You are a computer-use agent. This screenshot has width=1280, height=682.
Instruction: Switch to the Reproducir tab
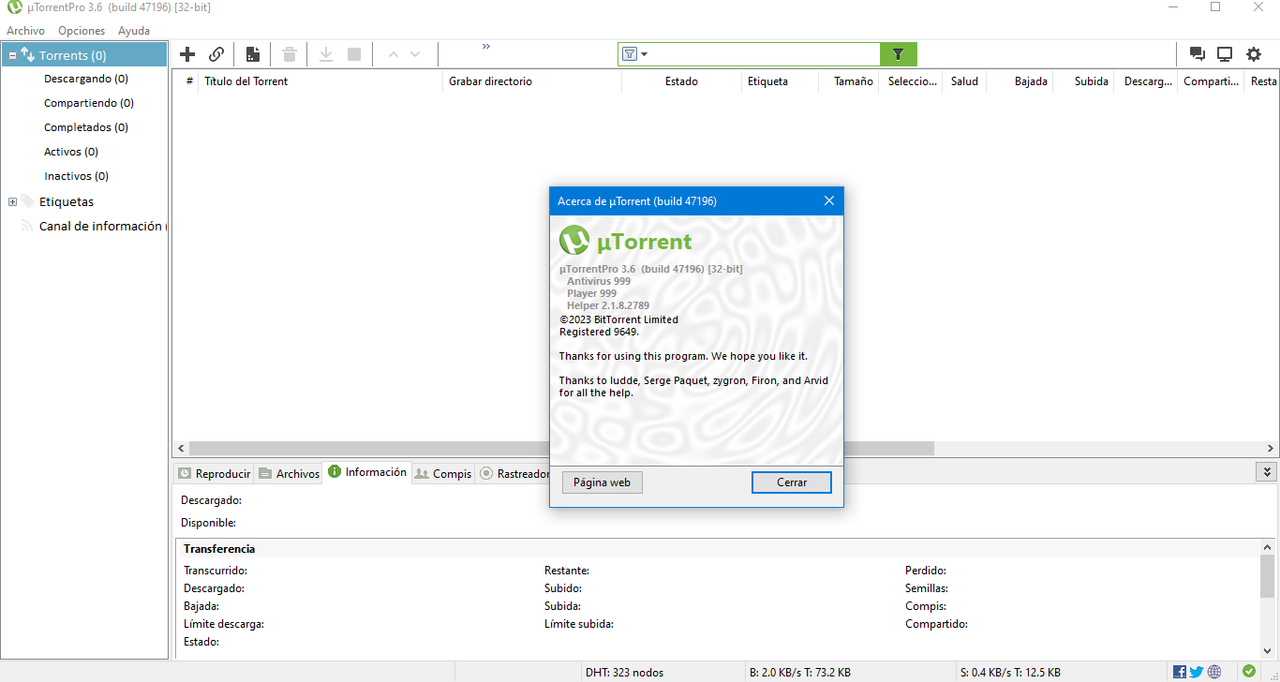213,473
